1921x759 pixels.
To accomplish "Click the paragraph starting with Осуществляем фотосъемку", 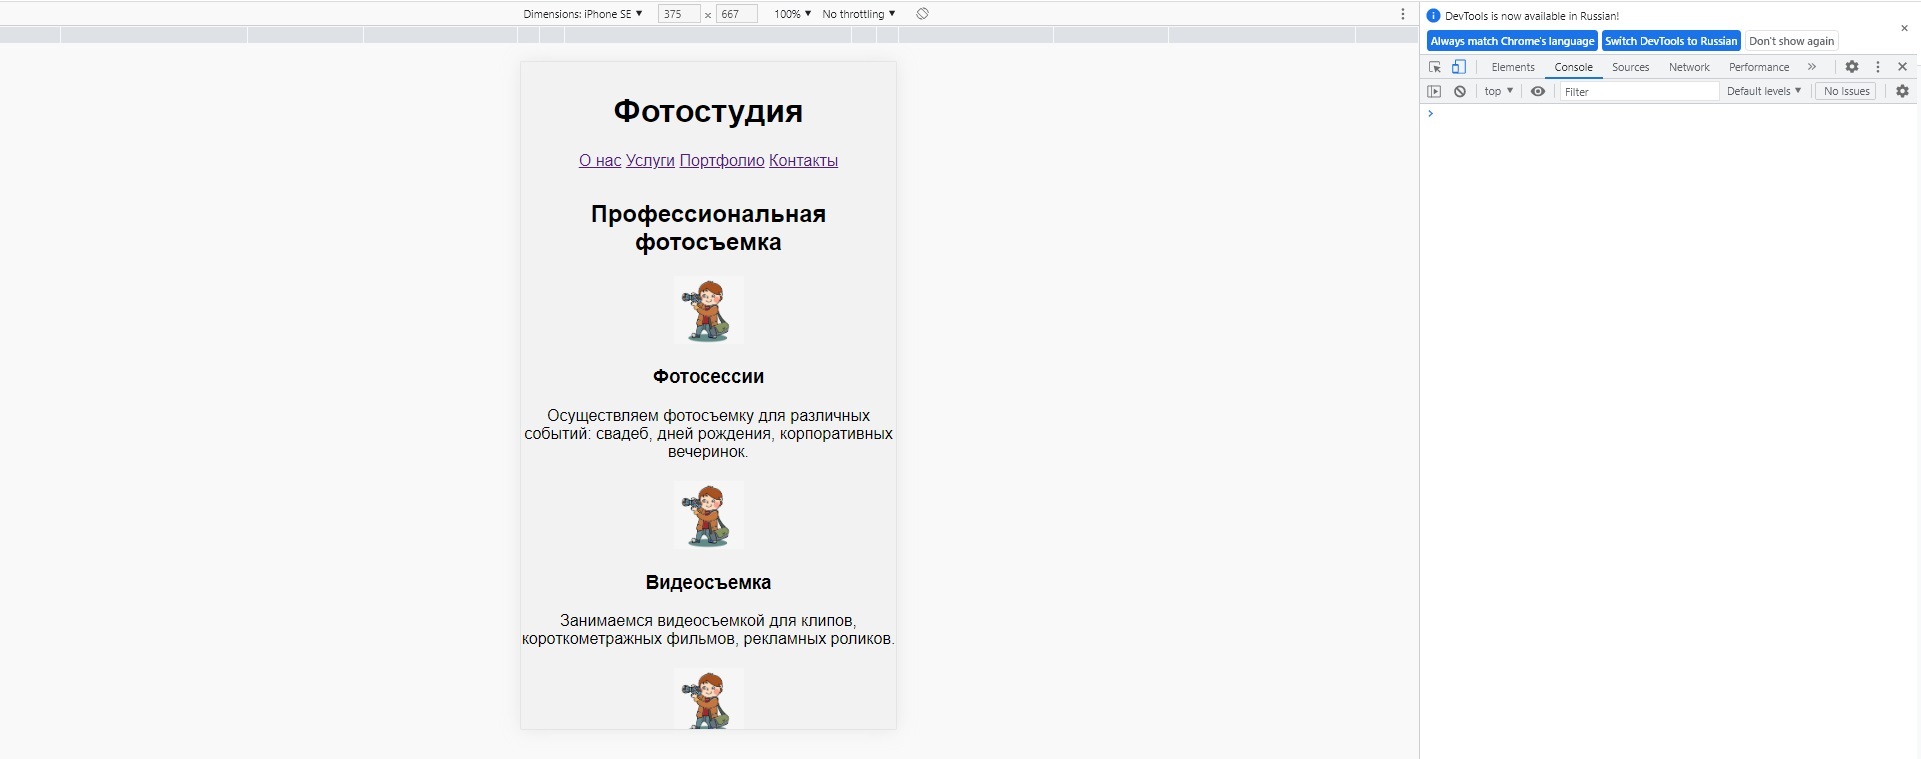I will pyautogui.click(x=708, y=433).
